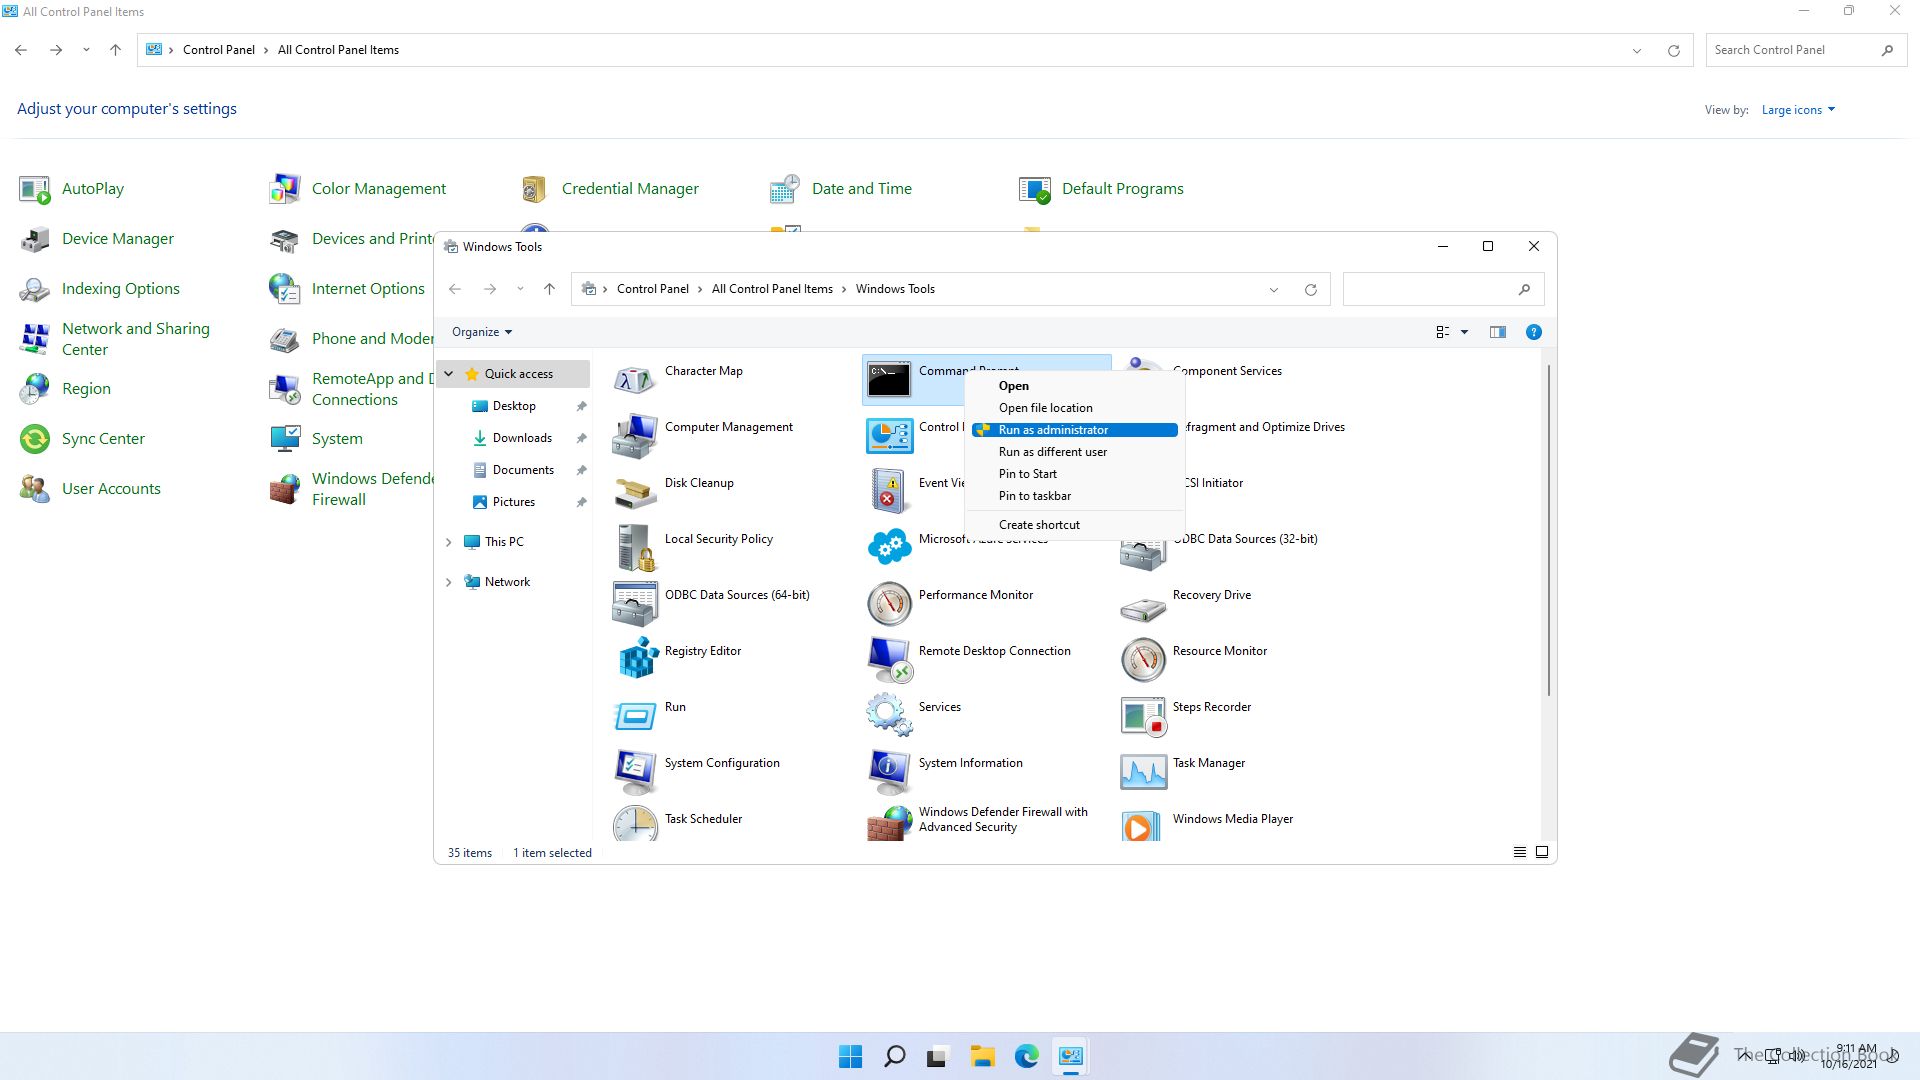Open the View by Large icons dropdown
Image resolution: width=1920 pixels, height=1080 pixels.
coord(1798,110)
